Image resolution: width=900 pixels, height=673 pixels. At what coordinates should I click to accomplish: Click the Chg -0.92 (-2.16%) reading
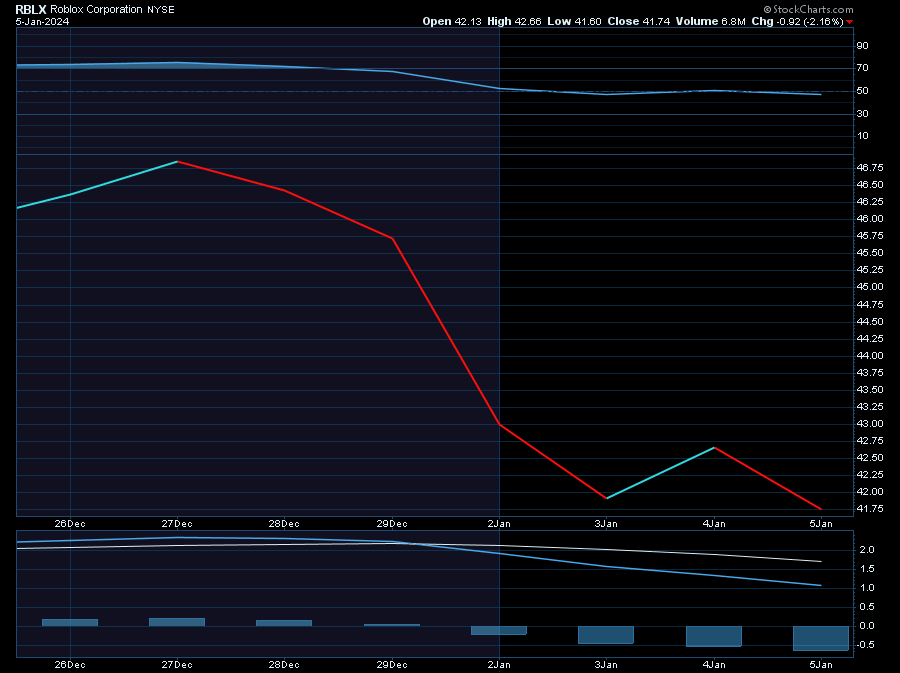point(797,22)
